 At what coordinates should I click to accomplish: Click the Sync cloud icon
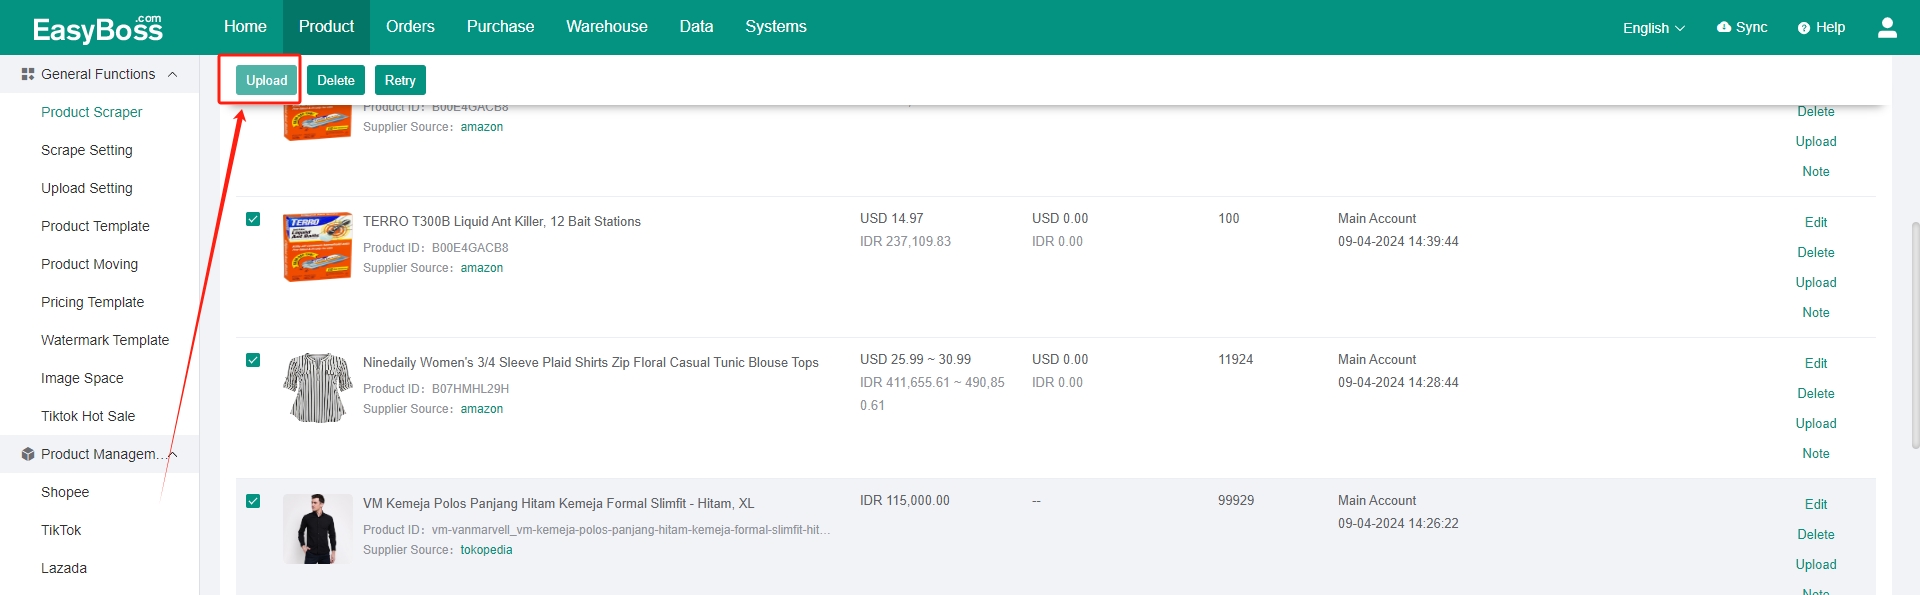(1724, 27)
